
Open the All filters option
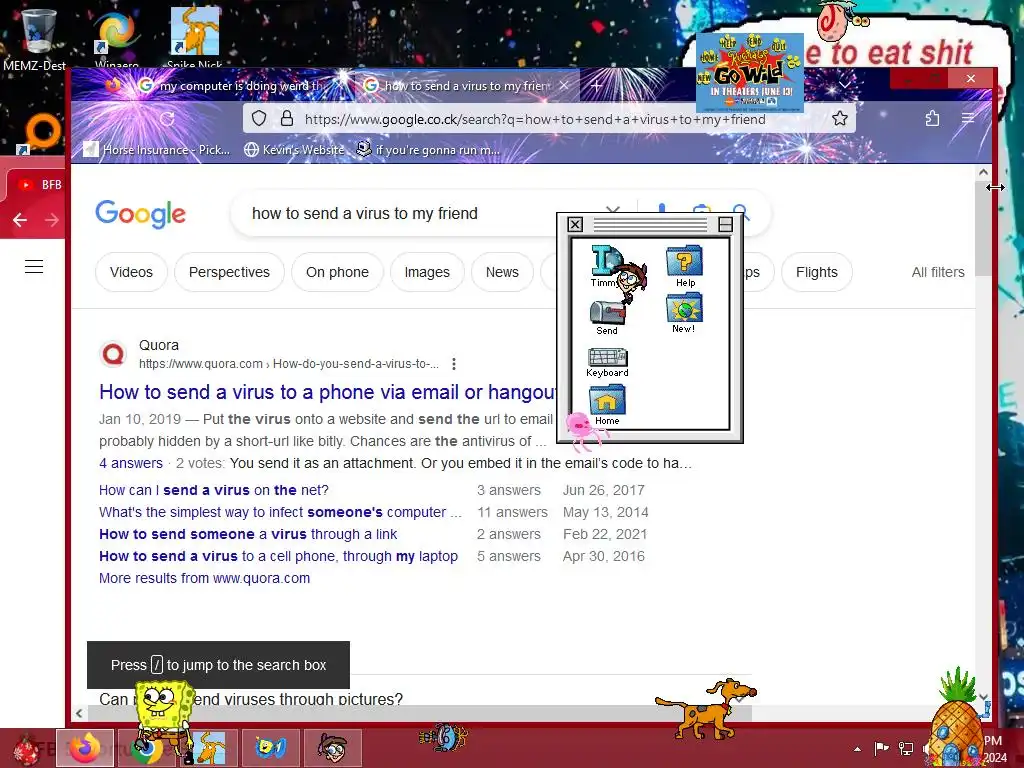(938, 272)
